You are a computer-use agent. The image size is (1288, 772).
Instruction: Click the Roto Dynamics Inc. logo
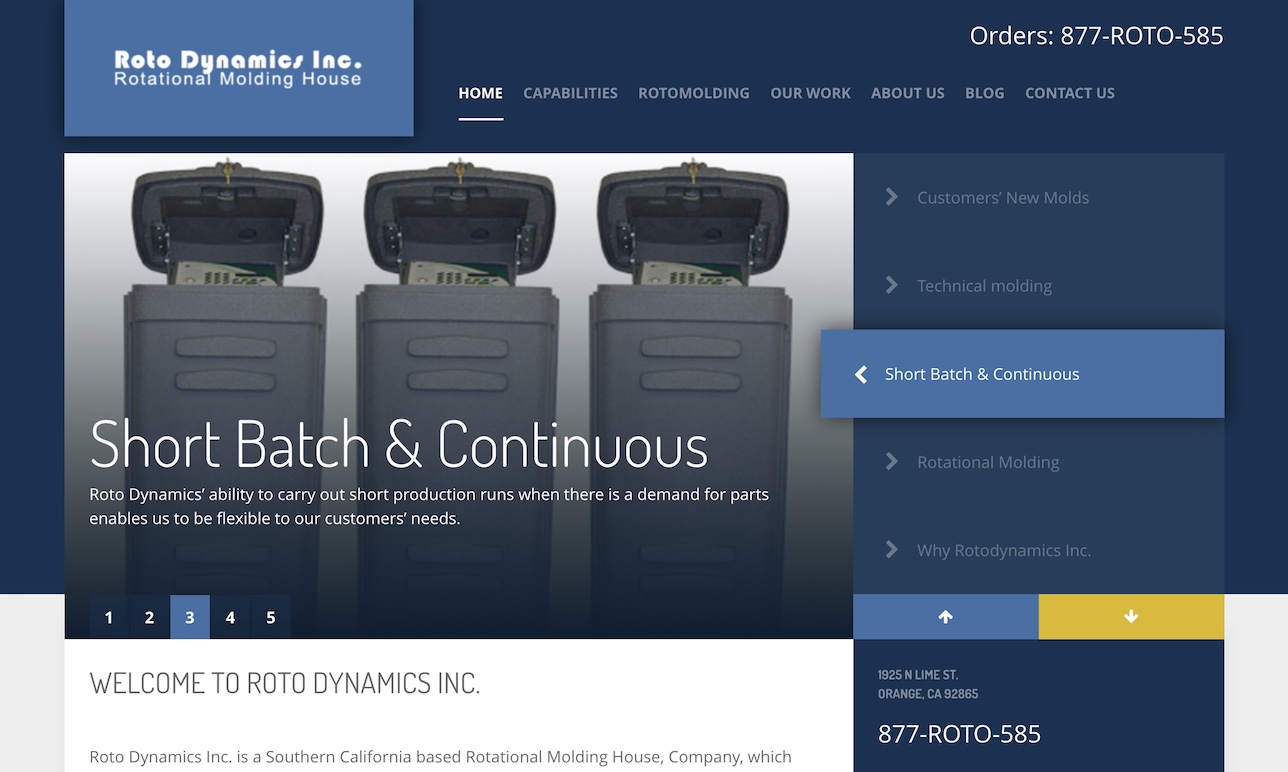coord(238,68)
